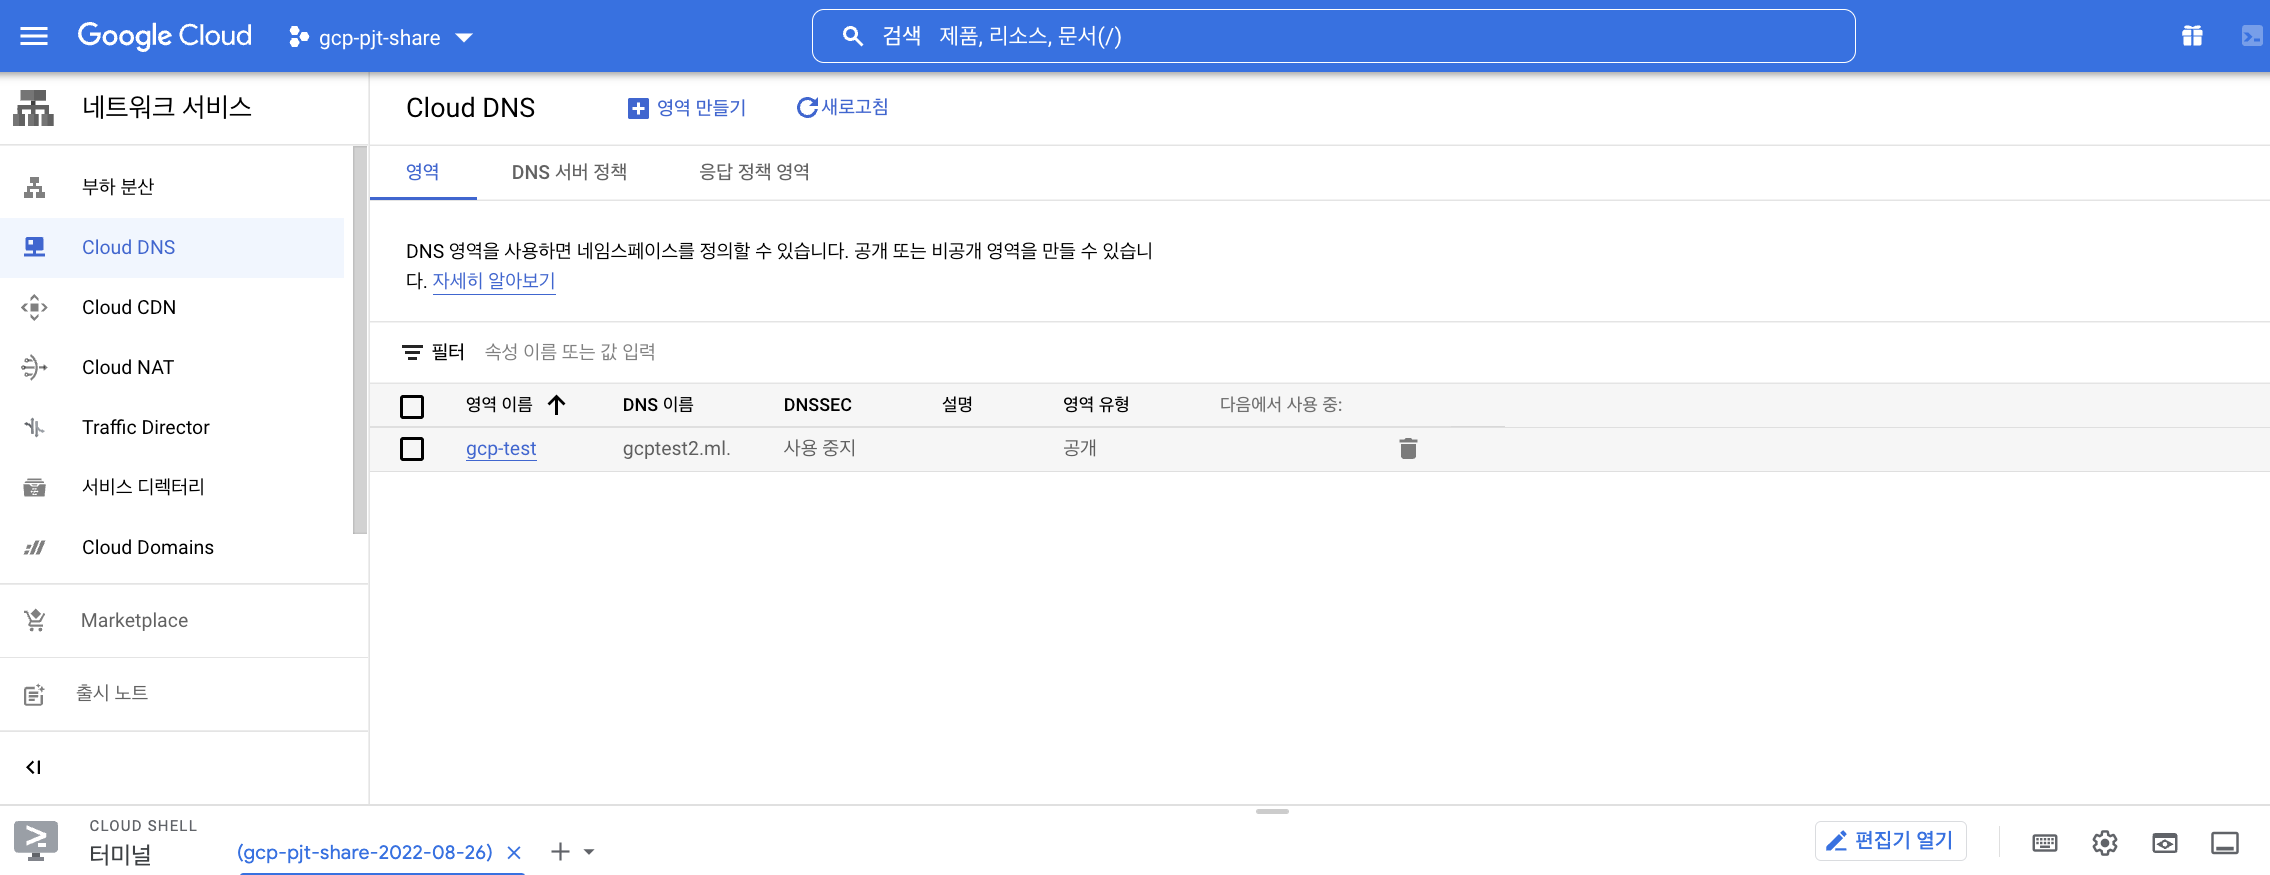Click the DNSSEC column header
2270x875 pixels.
pos(817,405)
